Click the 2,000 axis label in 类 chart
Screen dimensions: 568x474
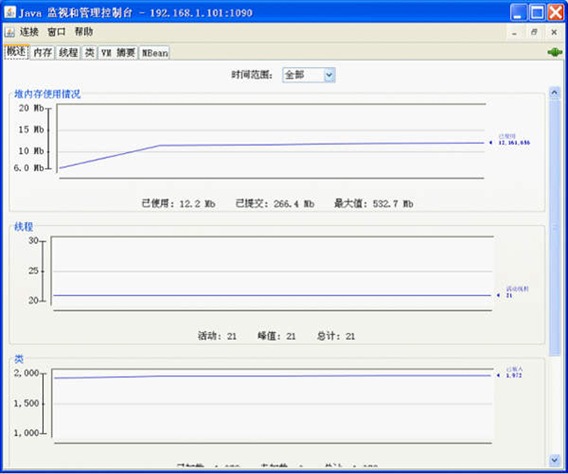tap(26, 373)
